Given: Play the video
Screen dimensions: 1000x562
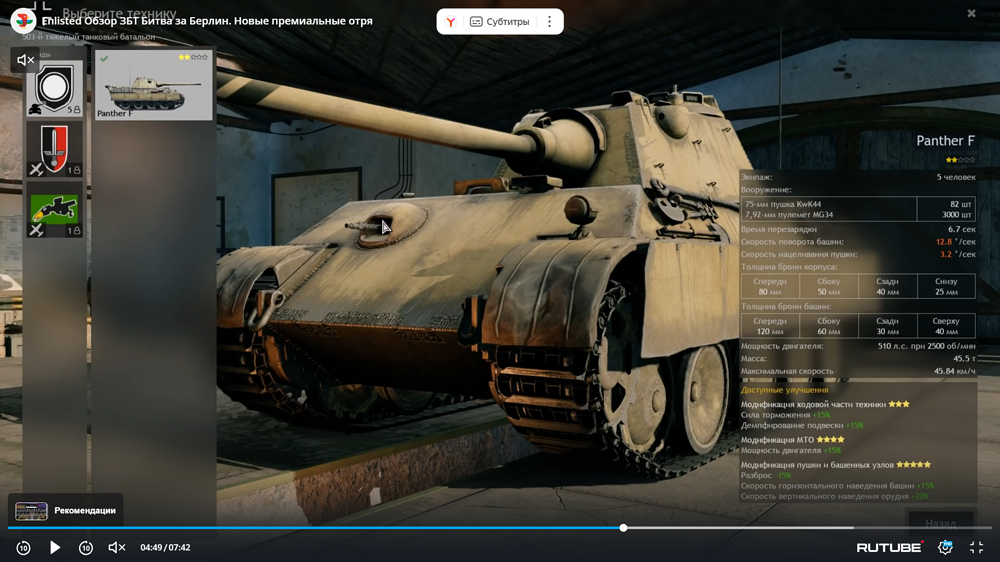Looking at the screenshot, I should (55, 548).
